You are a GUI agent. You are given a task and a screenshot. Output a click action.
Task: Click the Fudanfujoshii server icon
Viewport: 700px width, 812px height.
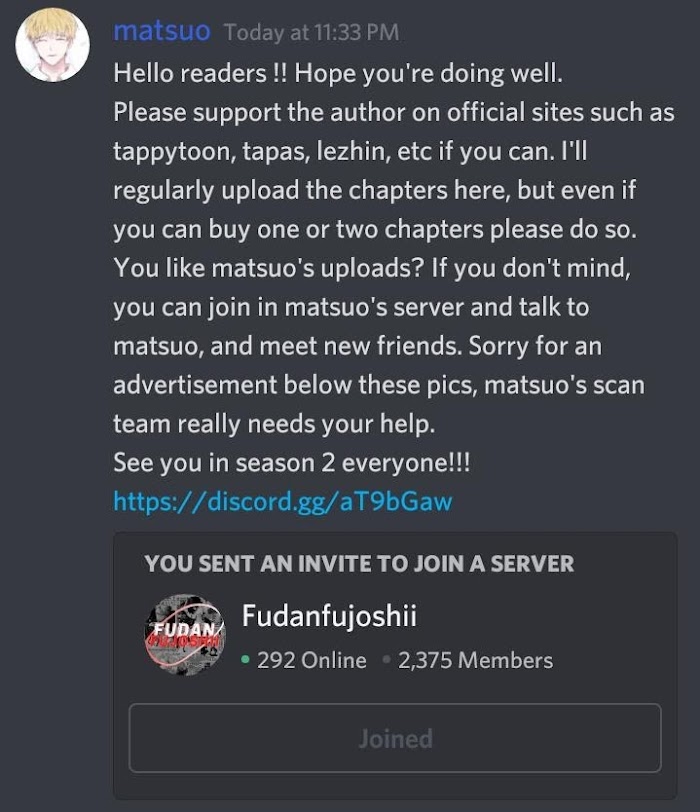(185, 635)
